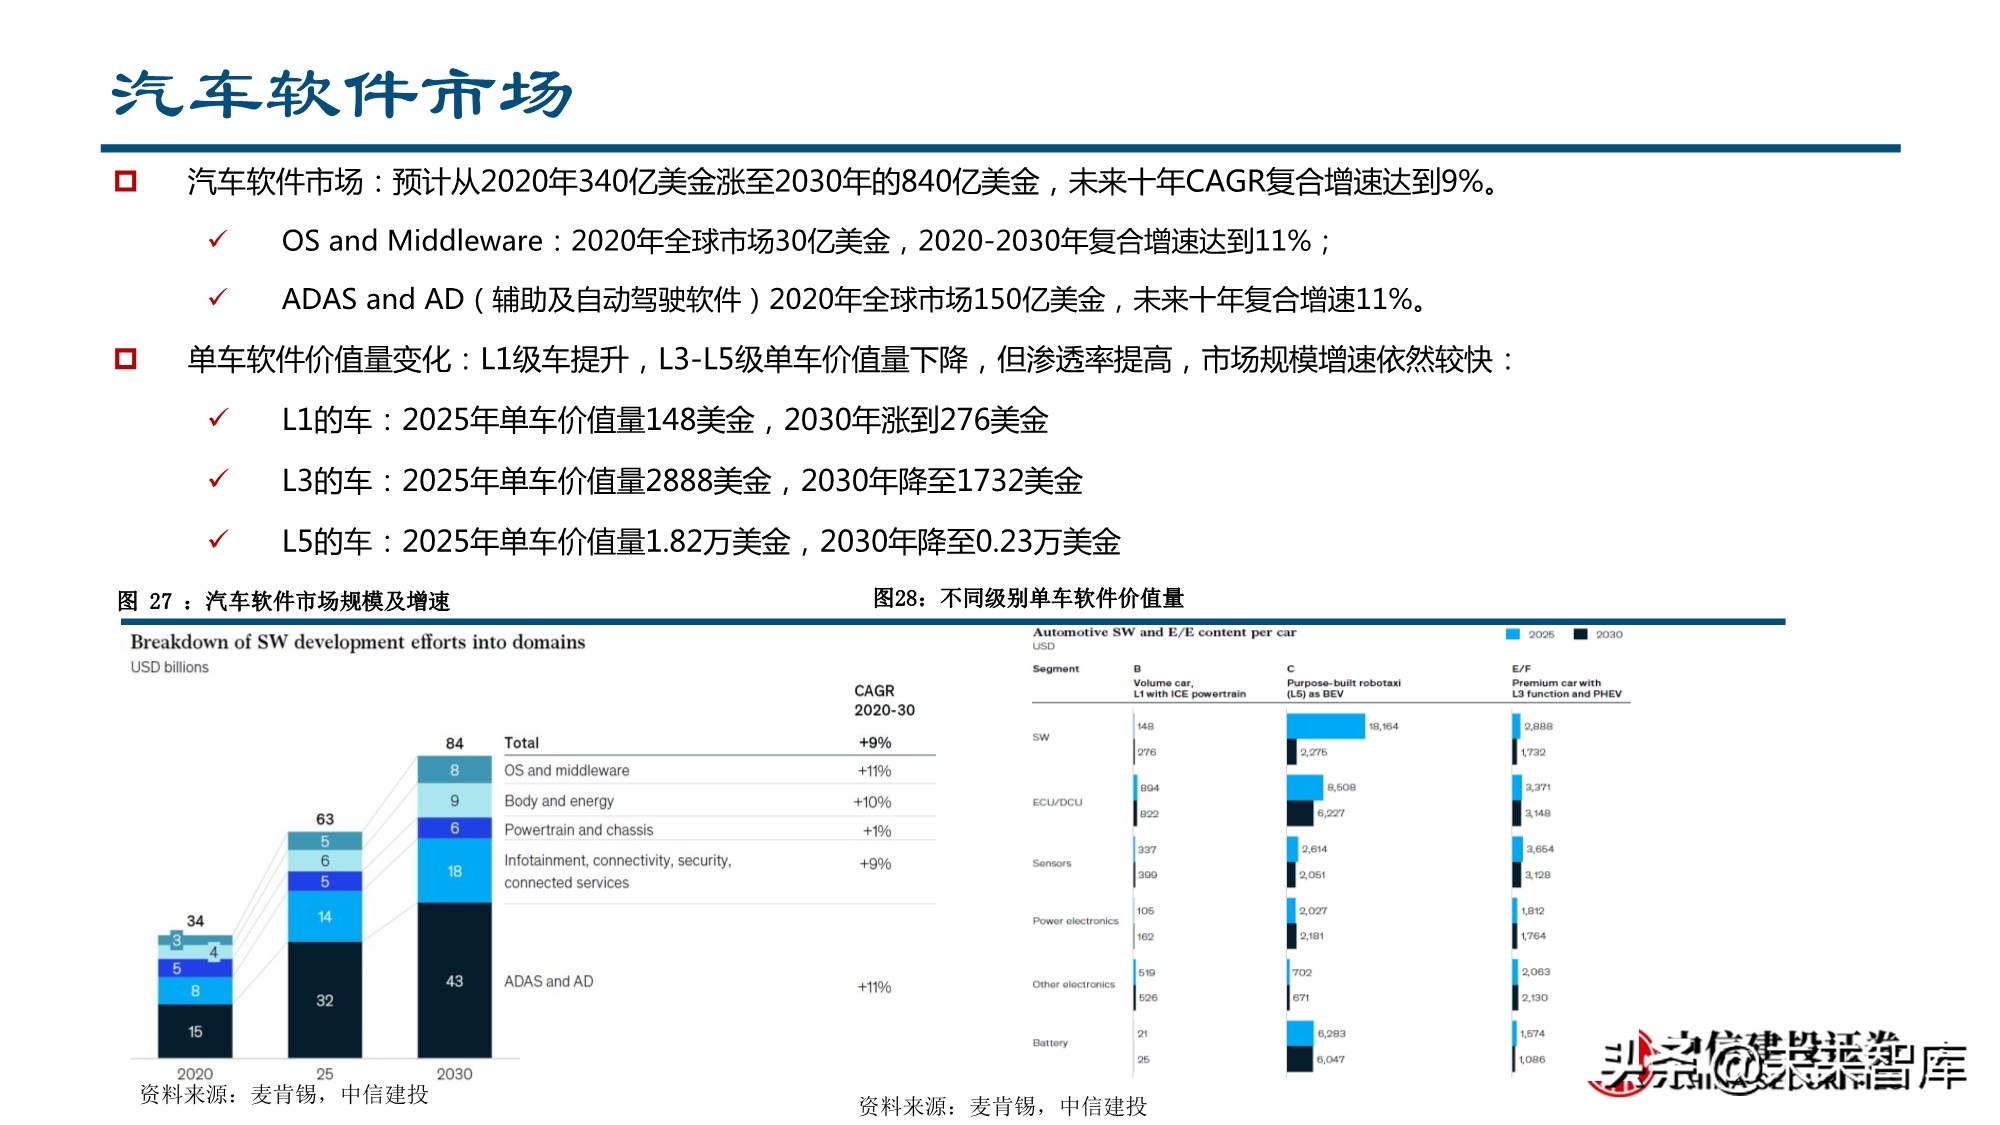Image resolution: width=2000 pixels, height=1125 pixels.
Task: Click the 'Powertrain and chassis' row label
Action: (x=578, y=830)
